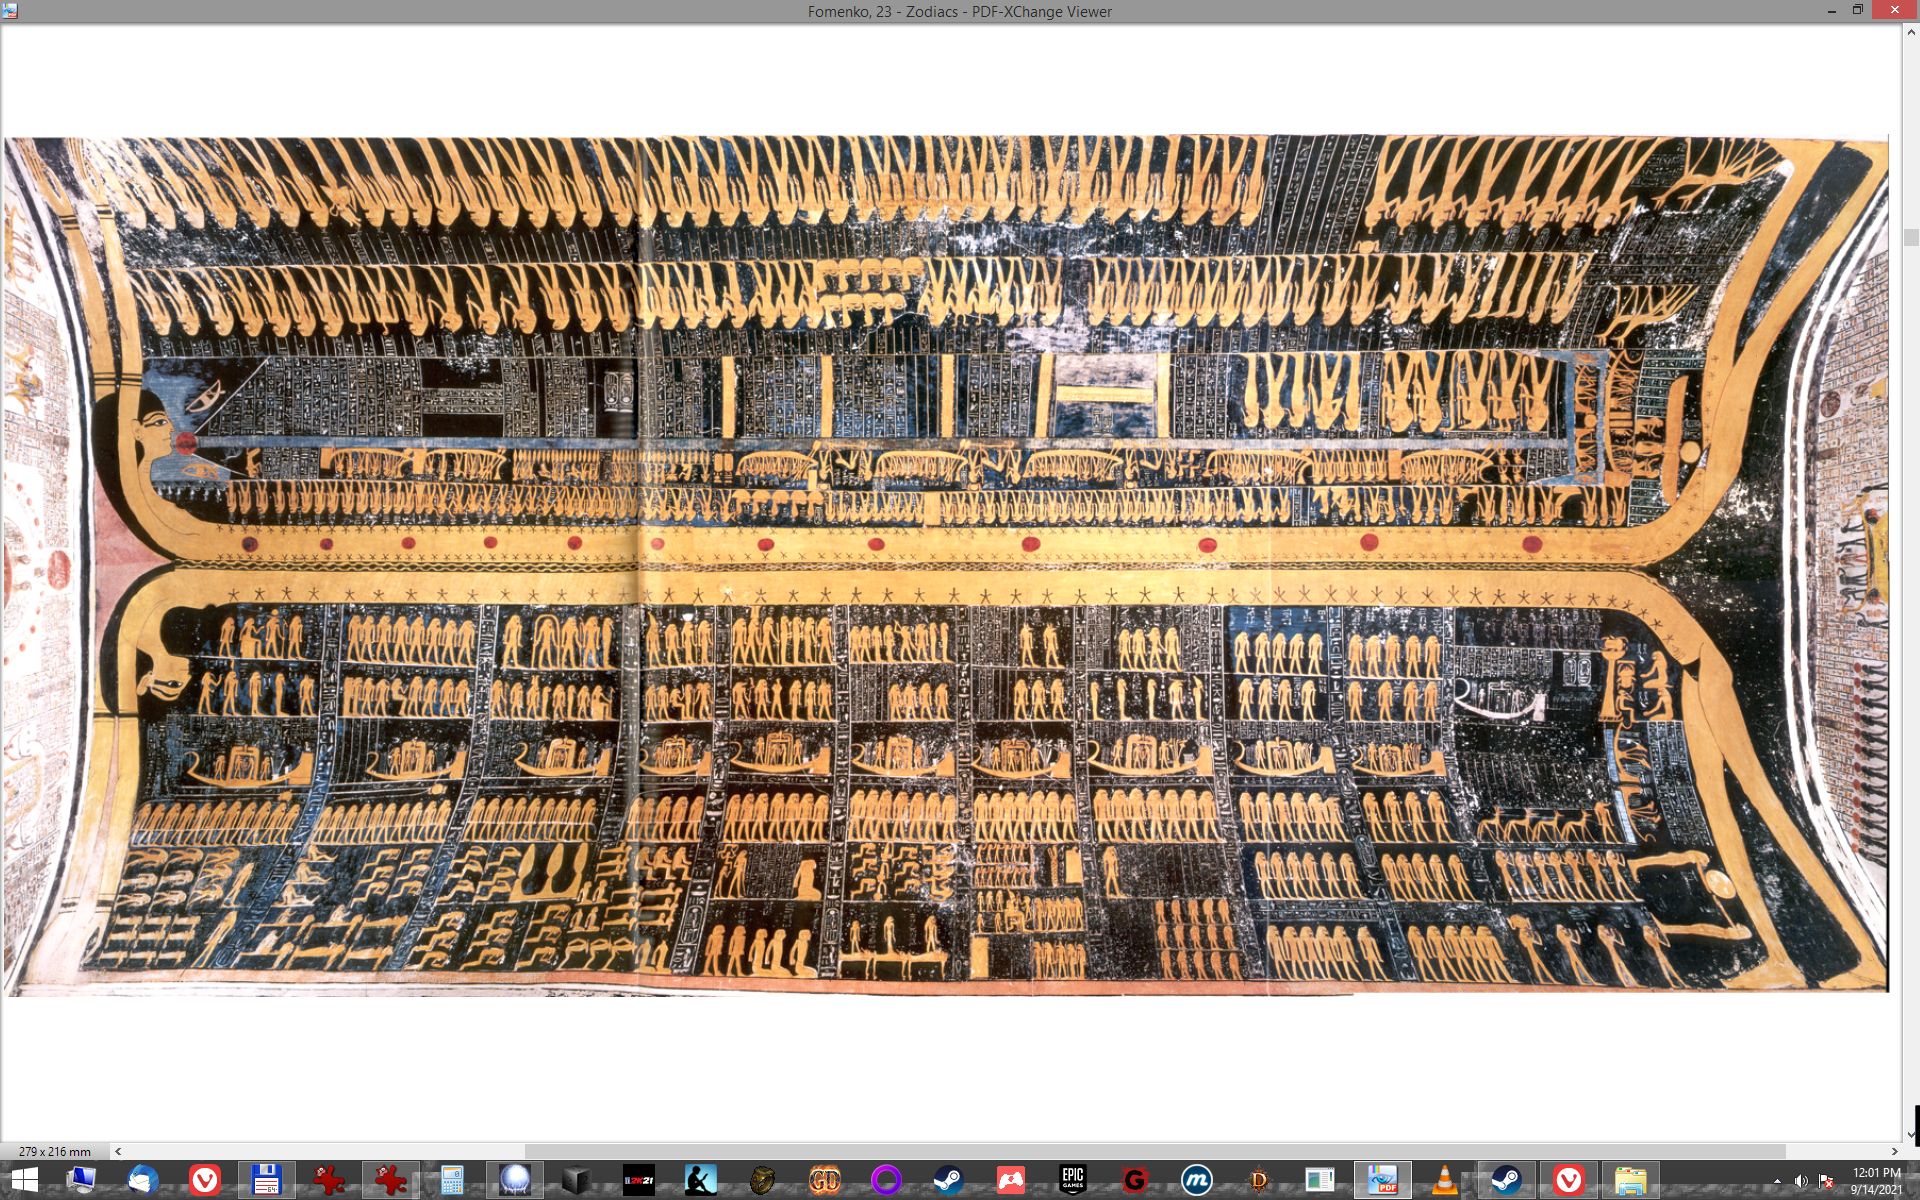The width and height of the screenshot is (1920, 1200).
Task: Click the horizontal scrollbar left arrow
Action: (x=118, y=1151)
